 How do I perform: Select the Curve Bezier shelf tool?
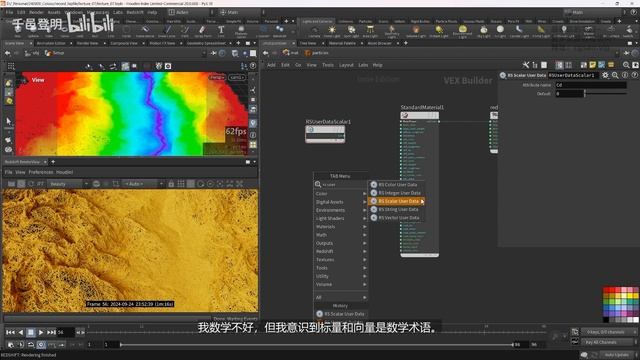tap(145, 31)
